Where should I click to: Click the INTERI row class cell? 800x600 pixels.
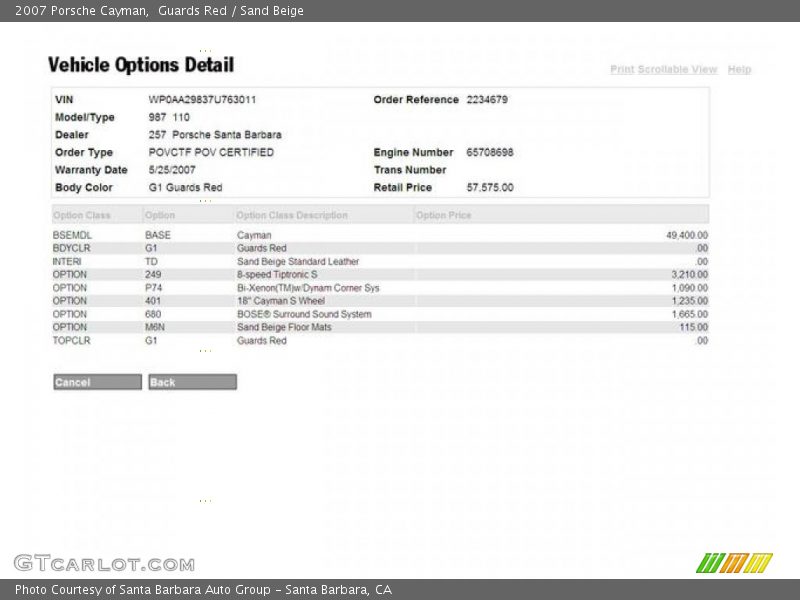[67, 262]
